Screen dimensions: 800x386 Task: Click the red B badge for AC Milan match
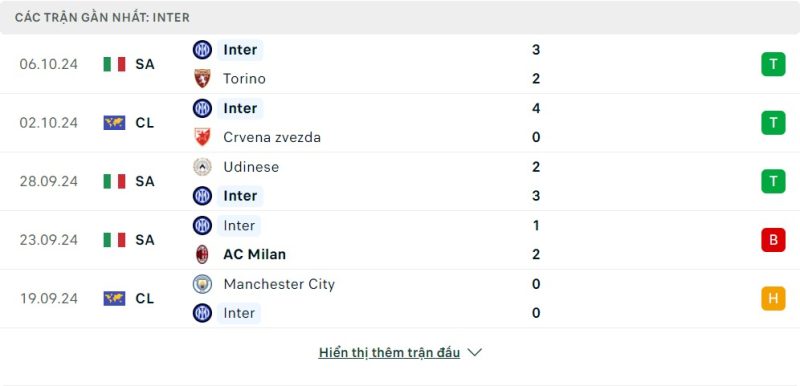coord(773,240)
